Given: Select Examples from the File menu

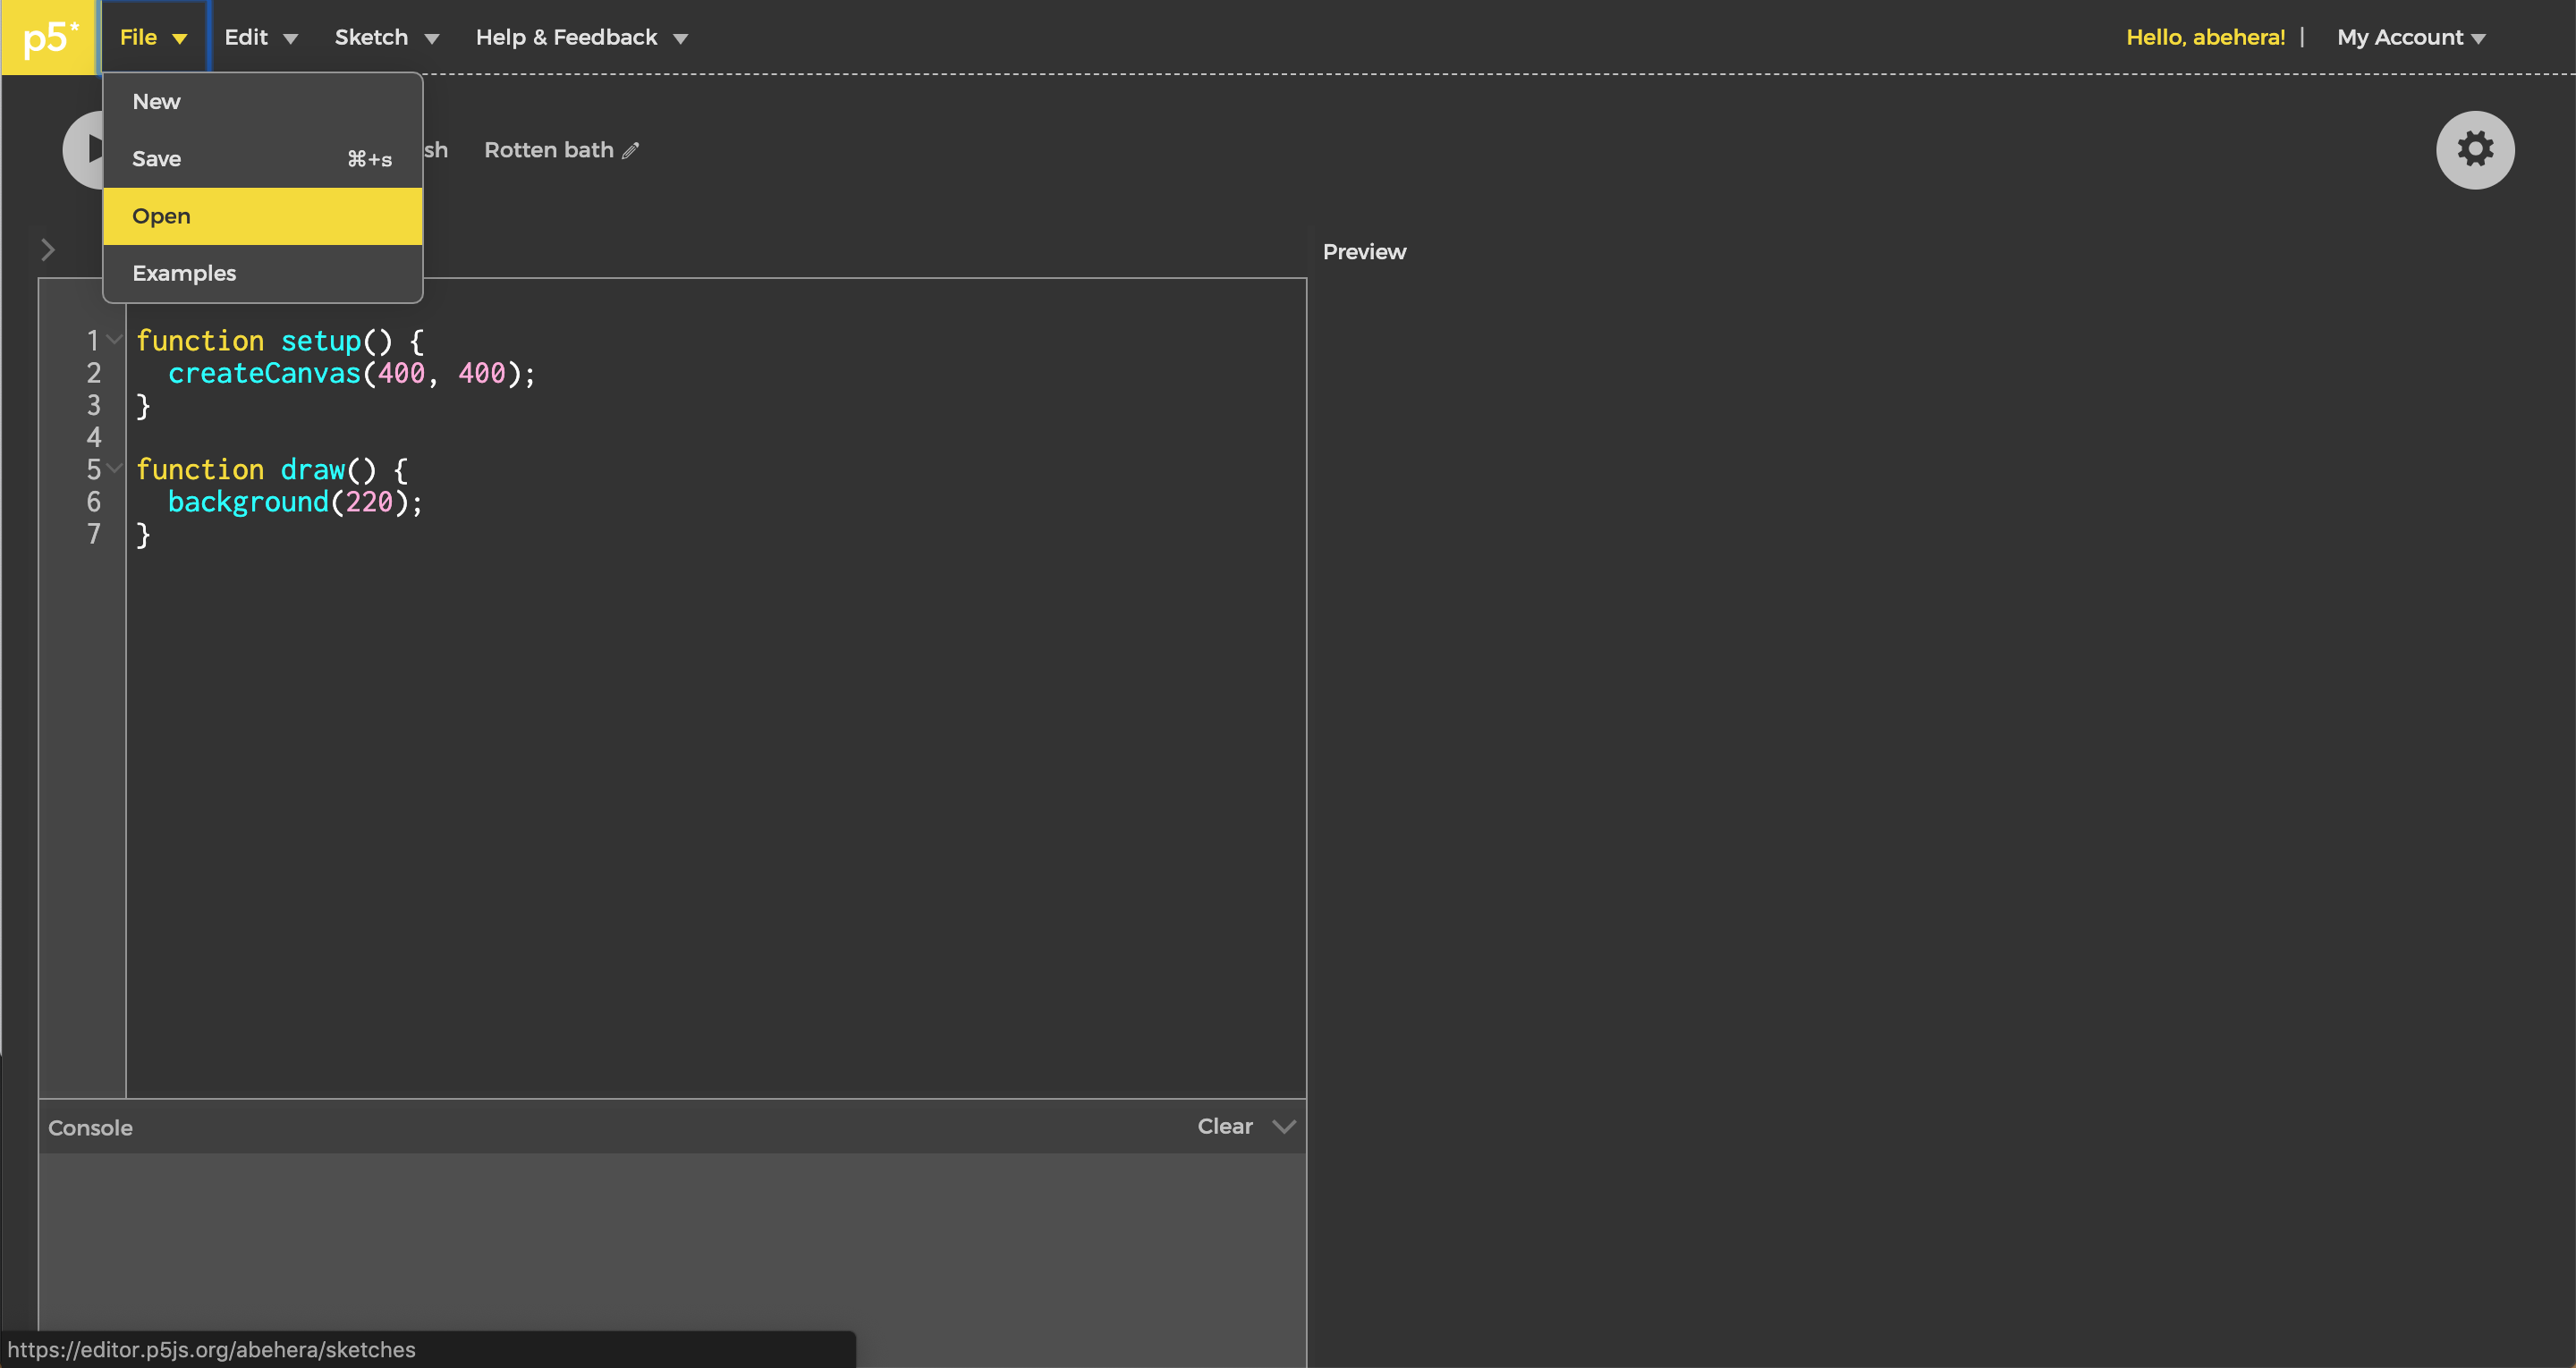Looking at the screenshot, I should (x=184, y=272).
